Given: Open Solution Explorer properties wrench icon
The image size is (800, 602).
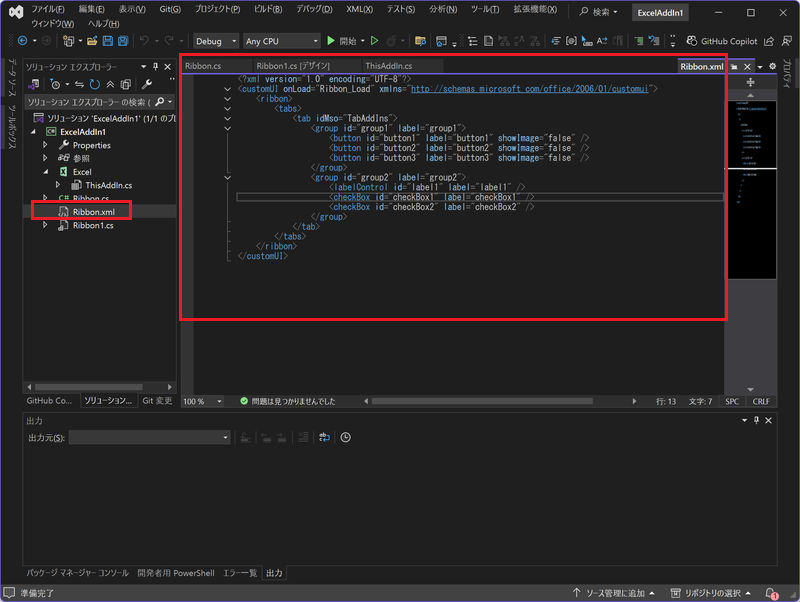Looking at the screenshot, I should 147,85.
